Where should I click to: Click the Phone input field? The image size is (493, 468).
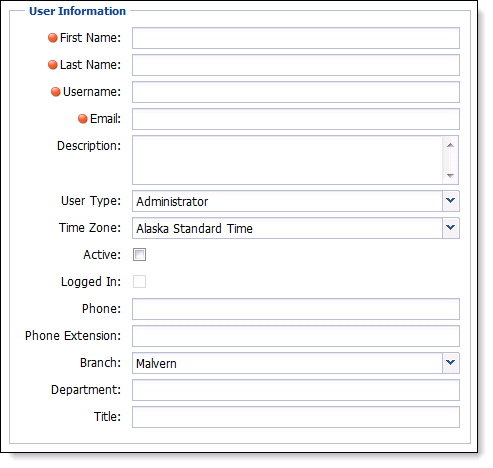point(296,309)
